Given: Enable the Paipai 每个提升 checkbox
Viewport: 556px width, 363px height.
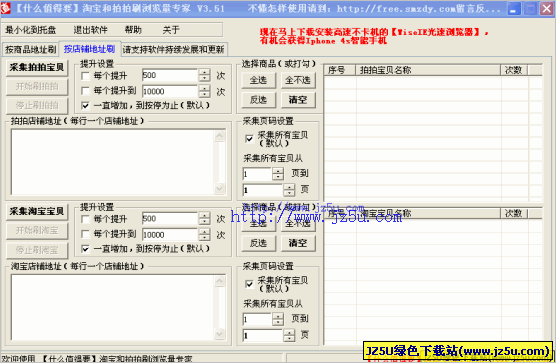Looking at the screenshot, I should point(85,76).
